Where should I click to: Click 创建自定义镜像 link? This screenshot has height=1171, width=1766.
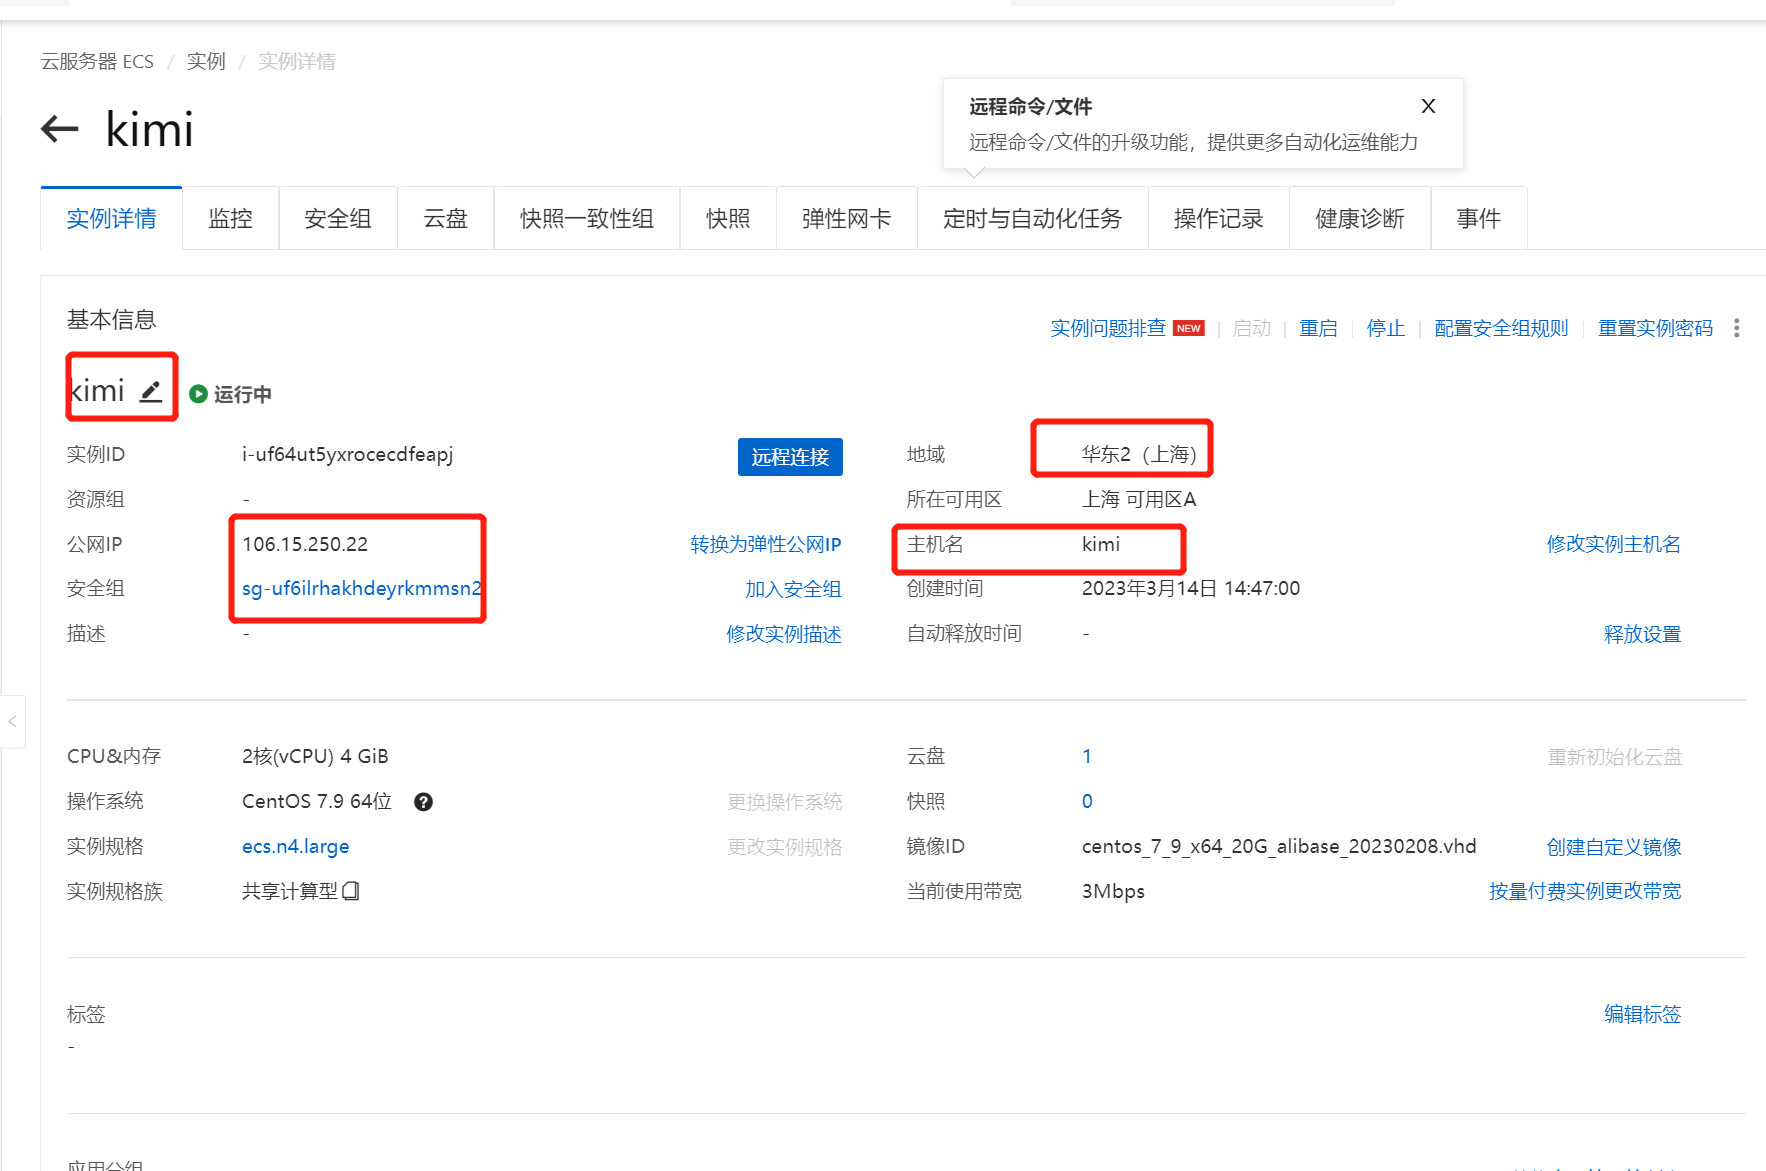click(x=1614, y=847)
